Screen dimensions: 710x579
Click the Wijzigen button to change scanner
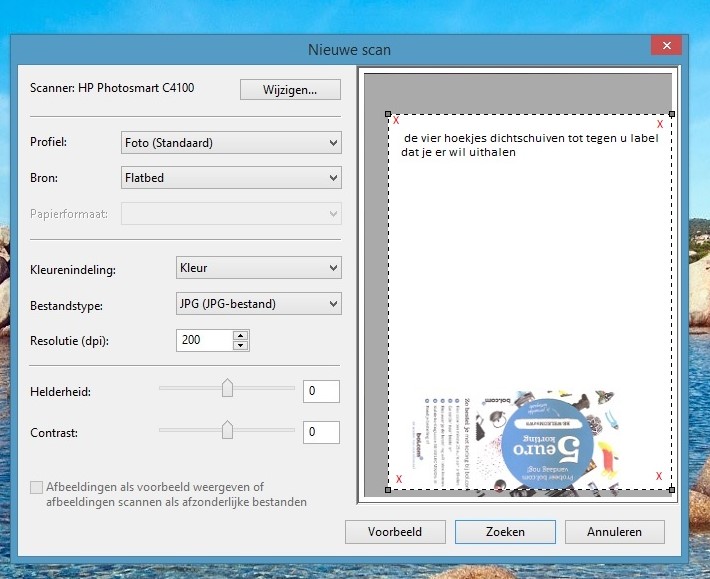(290, 90)
